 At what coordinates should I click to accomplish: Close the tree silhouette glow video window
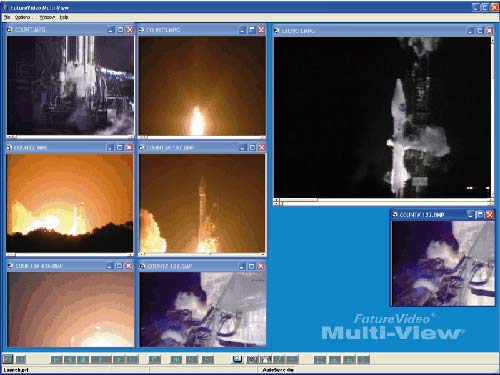pos(129,147)
